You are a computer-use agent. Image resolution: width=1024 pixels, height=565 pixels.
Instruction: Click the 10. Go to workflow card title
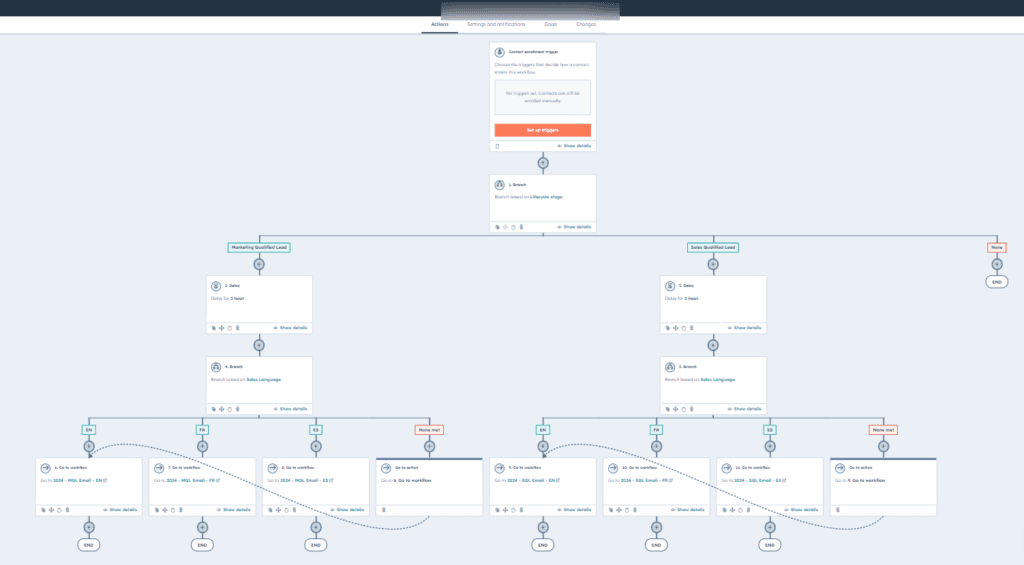point(639,468)
